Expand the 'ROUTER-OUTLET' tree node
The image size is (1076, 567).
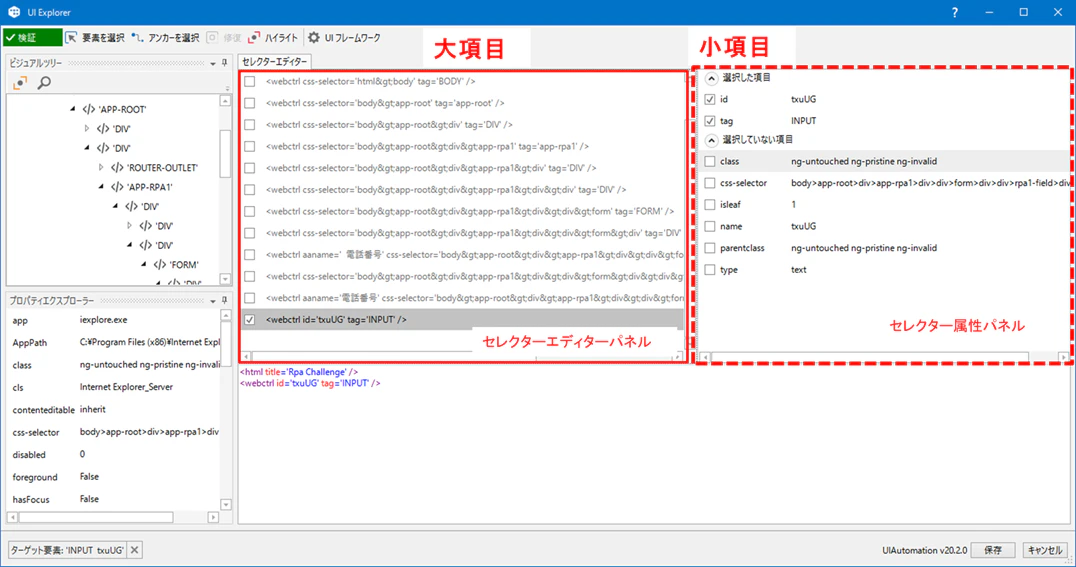click(101, 167)
